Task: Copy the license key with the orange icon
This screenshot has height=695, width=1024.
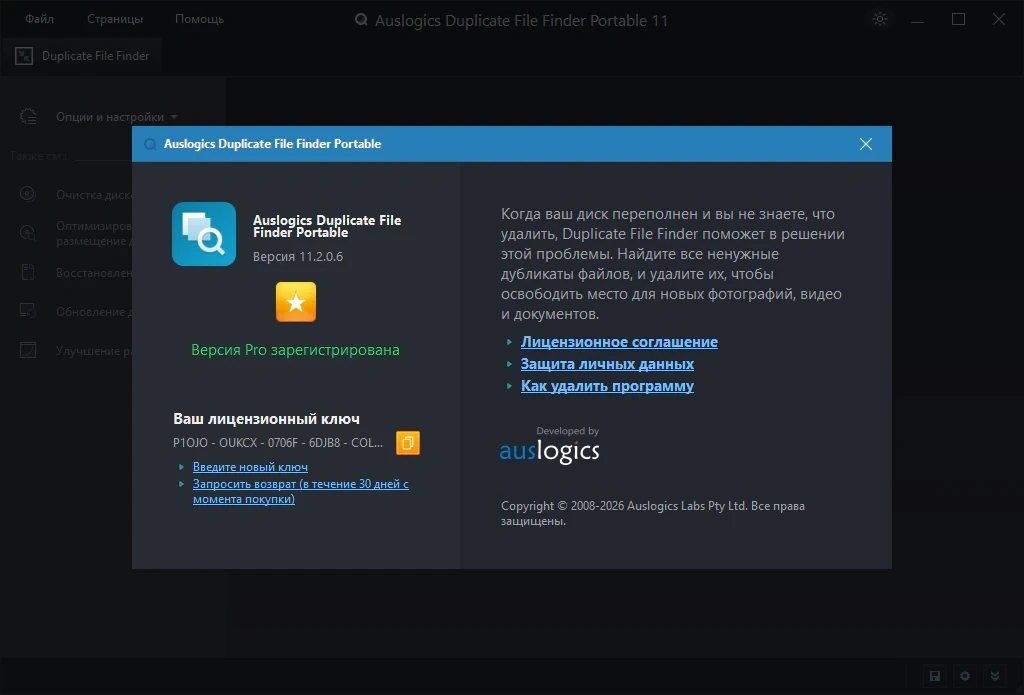Action: (408, 443)
